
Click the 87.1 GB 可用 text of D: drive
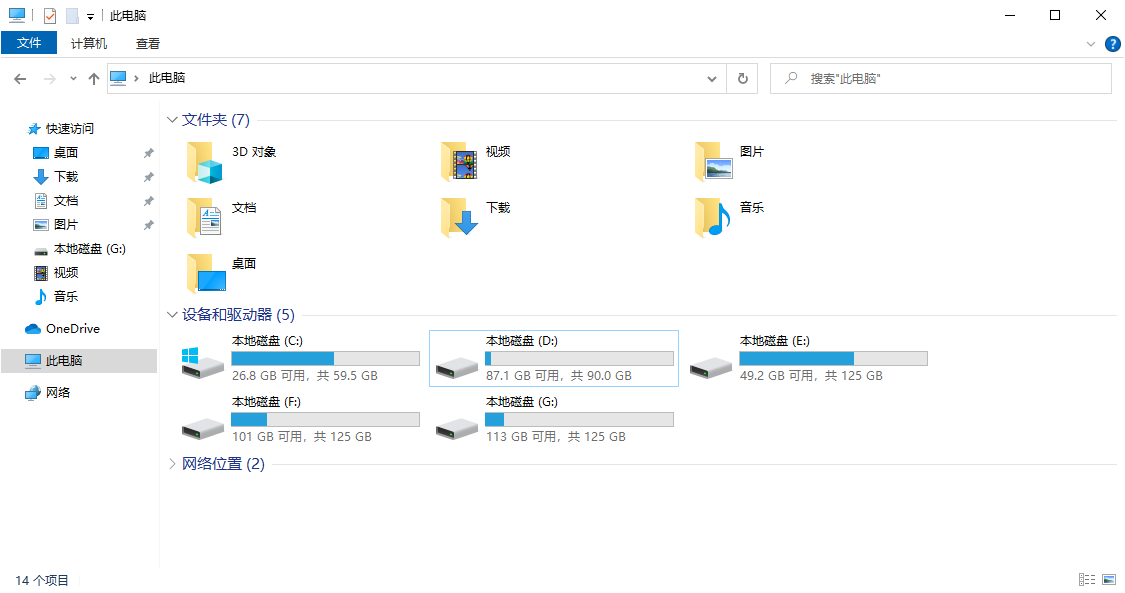click(x=522, y=376)
